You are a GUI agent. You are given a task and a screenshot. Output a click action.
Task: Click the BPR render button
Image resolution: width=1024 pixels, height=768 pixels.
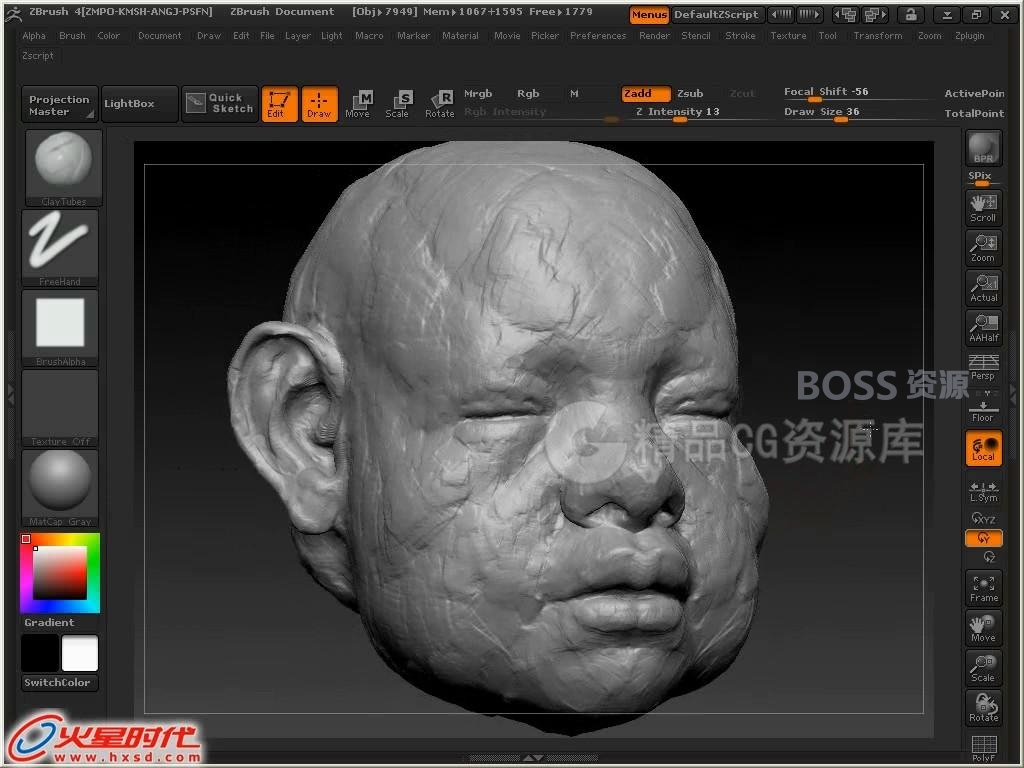(984, 148)
